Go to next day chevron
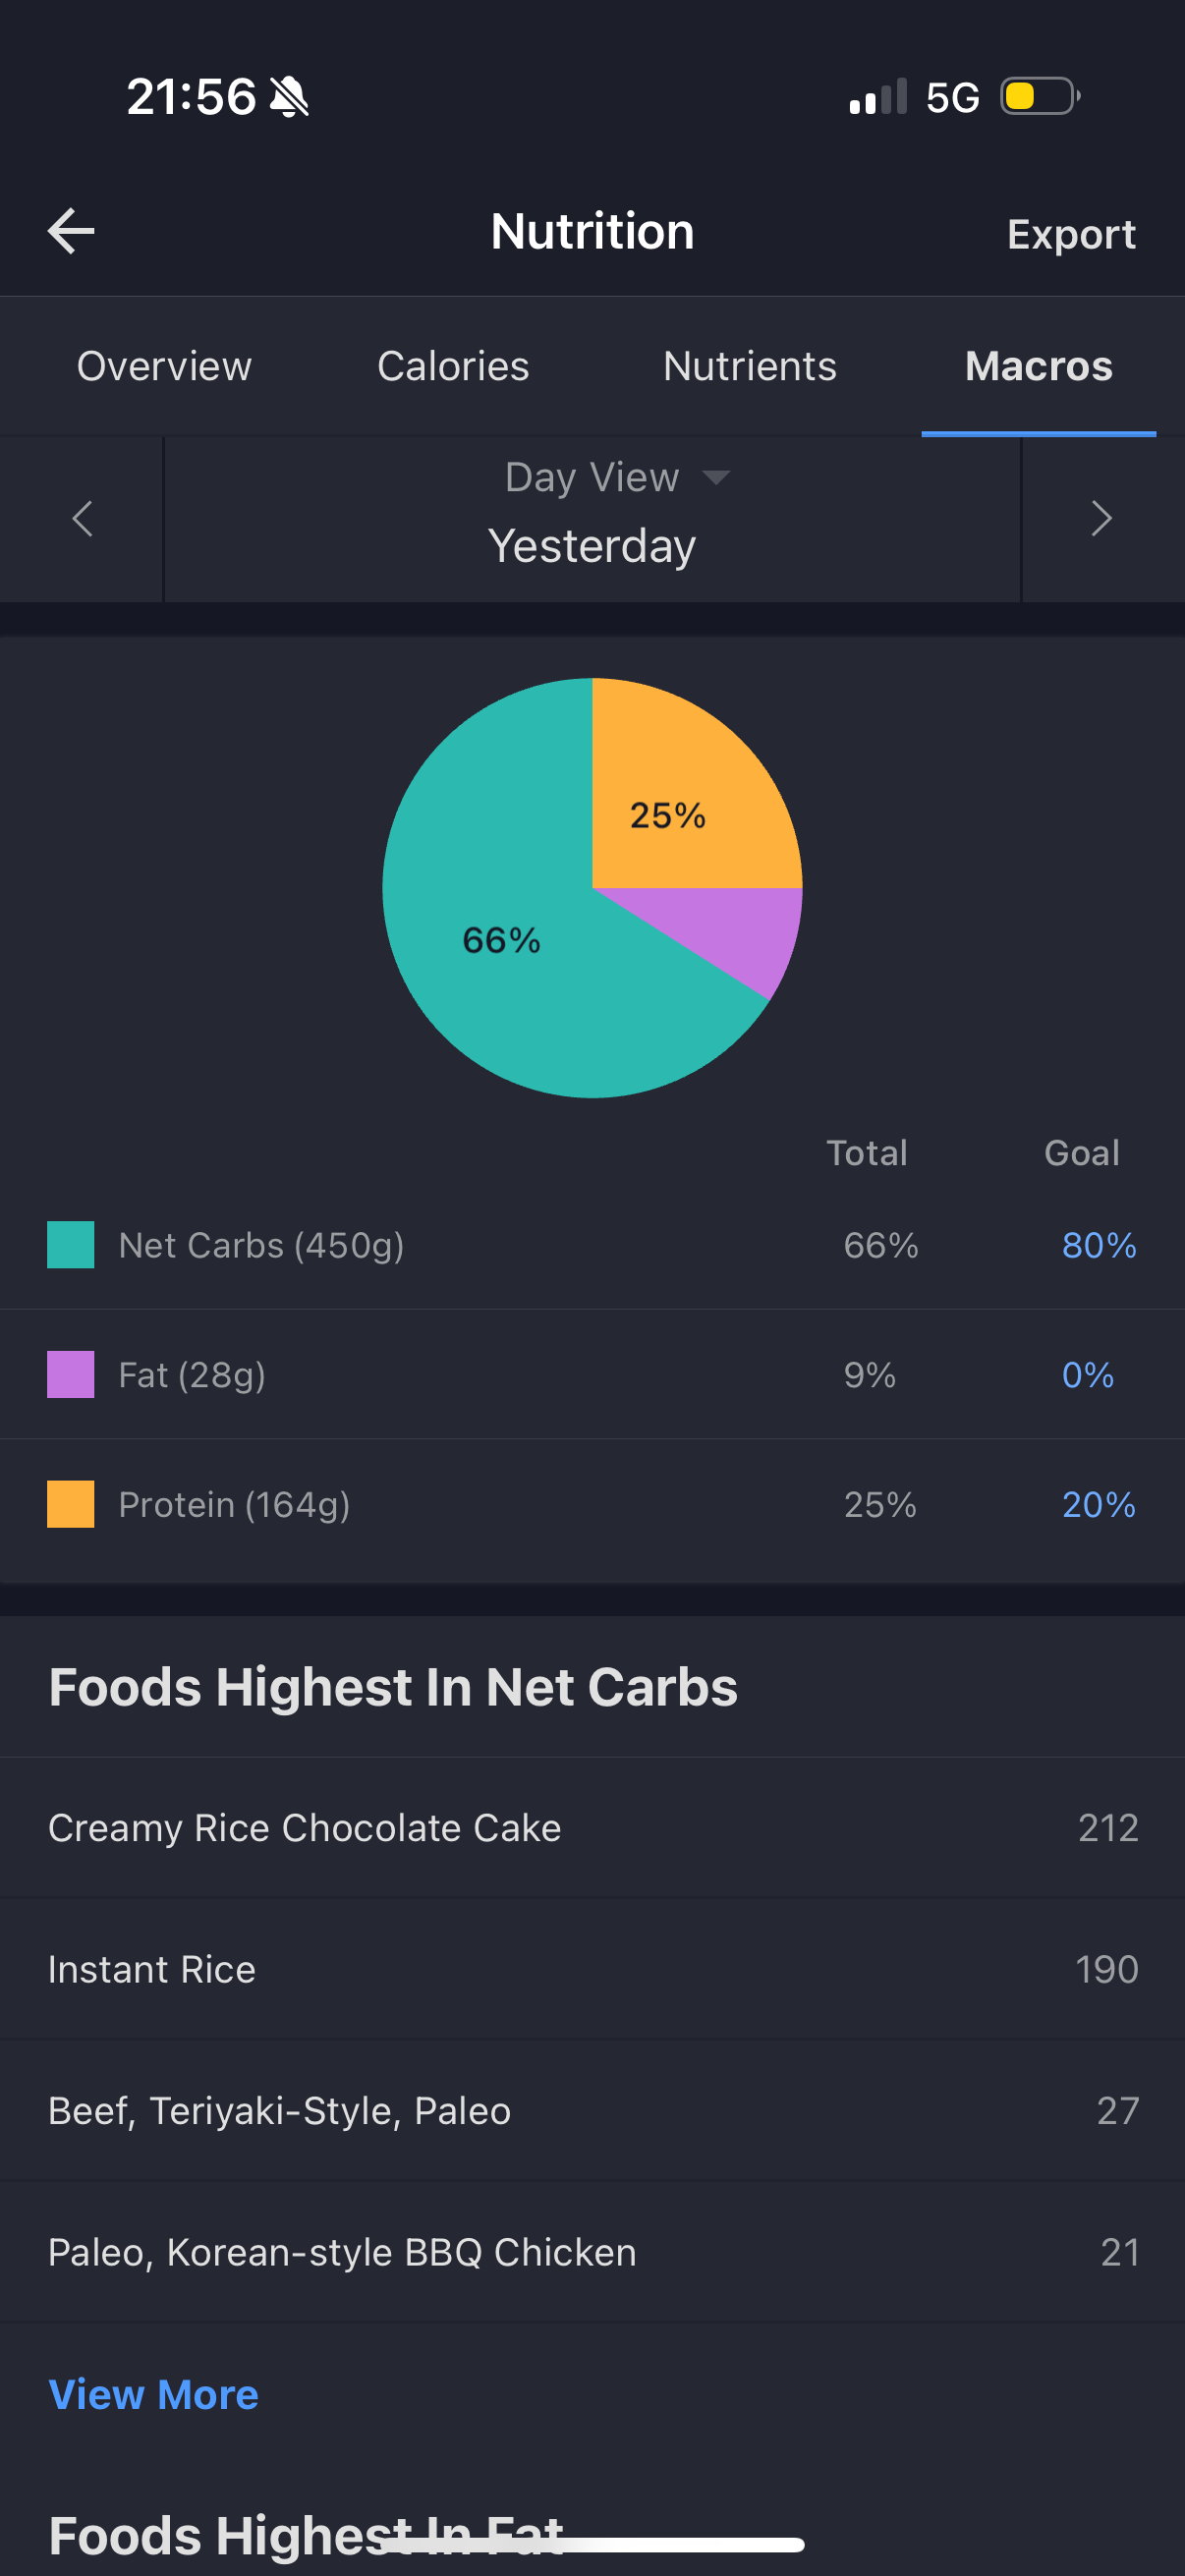This screenshot has height=2576, width=1185. pos(1101,519)
